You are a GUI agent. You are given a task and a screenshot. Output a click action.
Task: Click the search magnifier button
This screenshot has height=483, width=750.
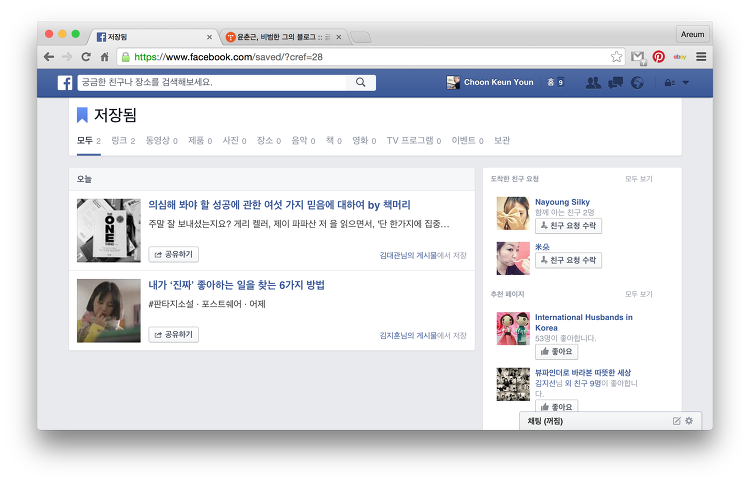(361, 82)
